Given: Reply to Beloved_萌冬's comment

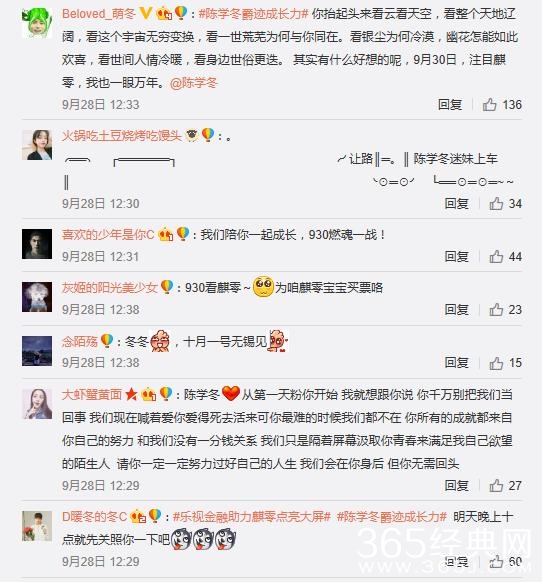Looking at the screenshot, I should point(450,105).
